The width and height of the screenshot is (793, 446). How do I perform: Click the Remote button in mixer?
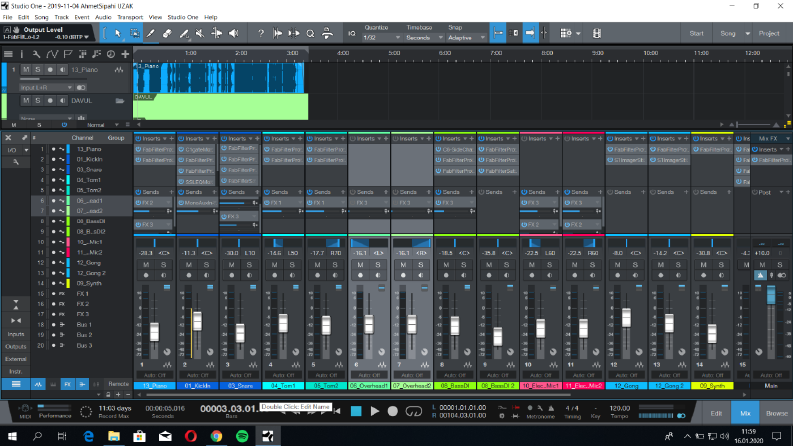[x=118, y=384]
